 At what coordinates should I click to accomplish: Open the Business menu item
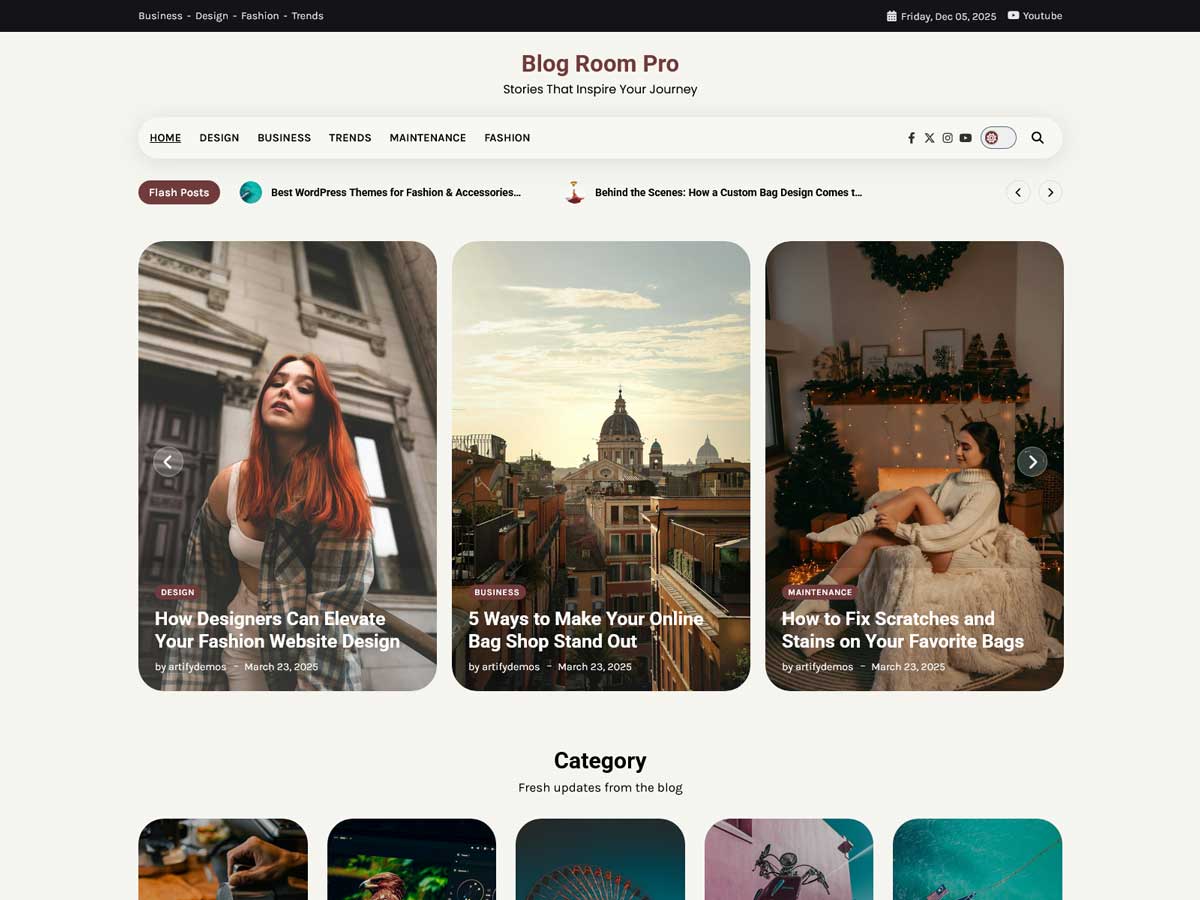point(284,138)
